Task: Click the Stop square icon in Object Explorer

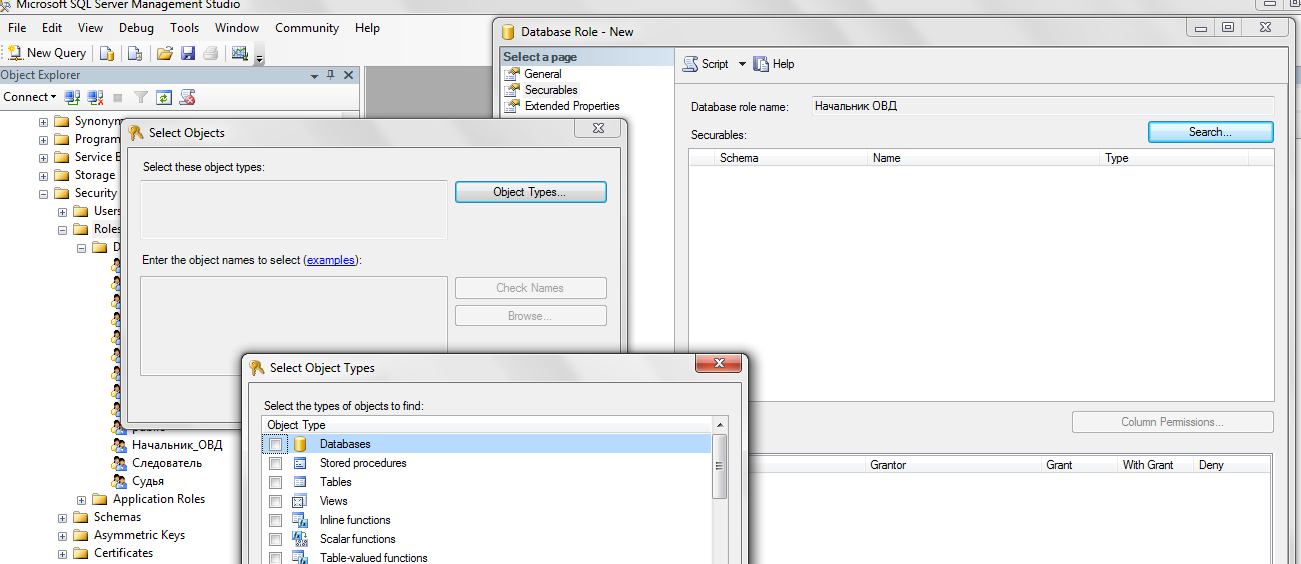Action: pos(118,97)
